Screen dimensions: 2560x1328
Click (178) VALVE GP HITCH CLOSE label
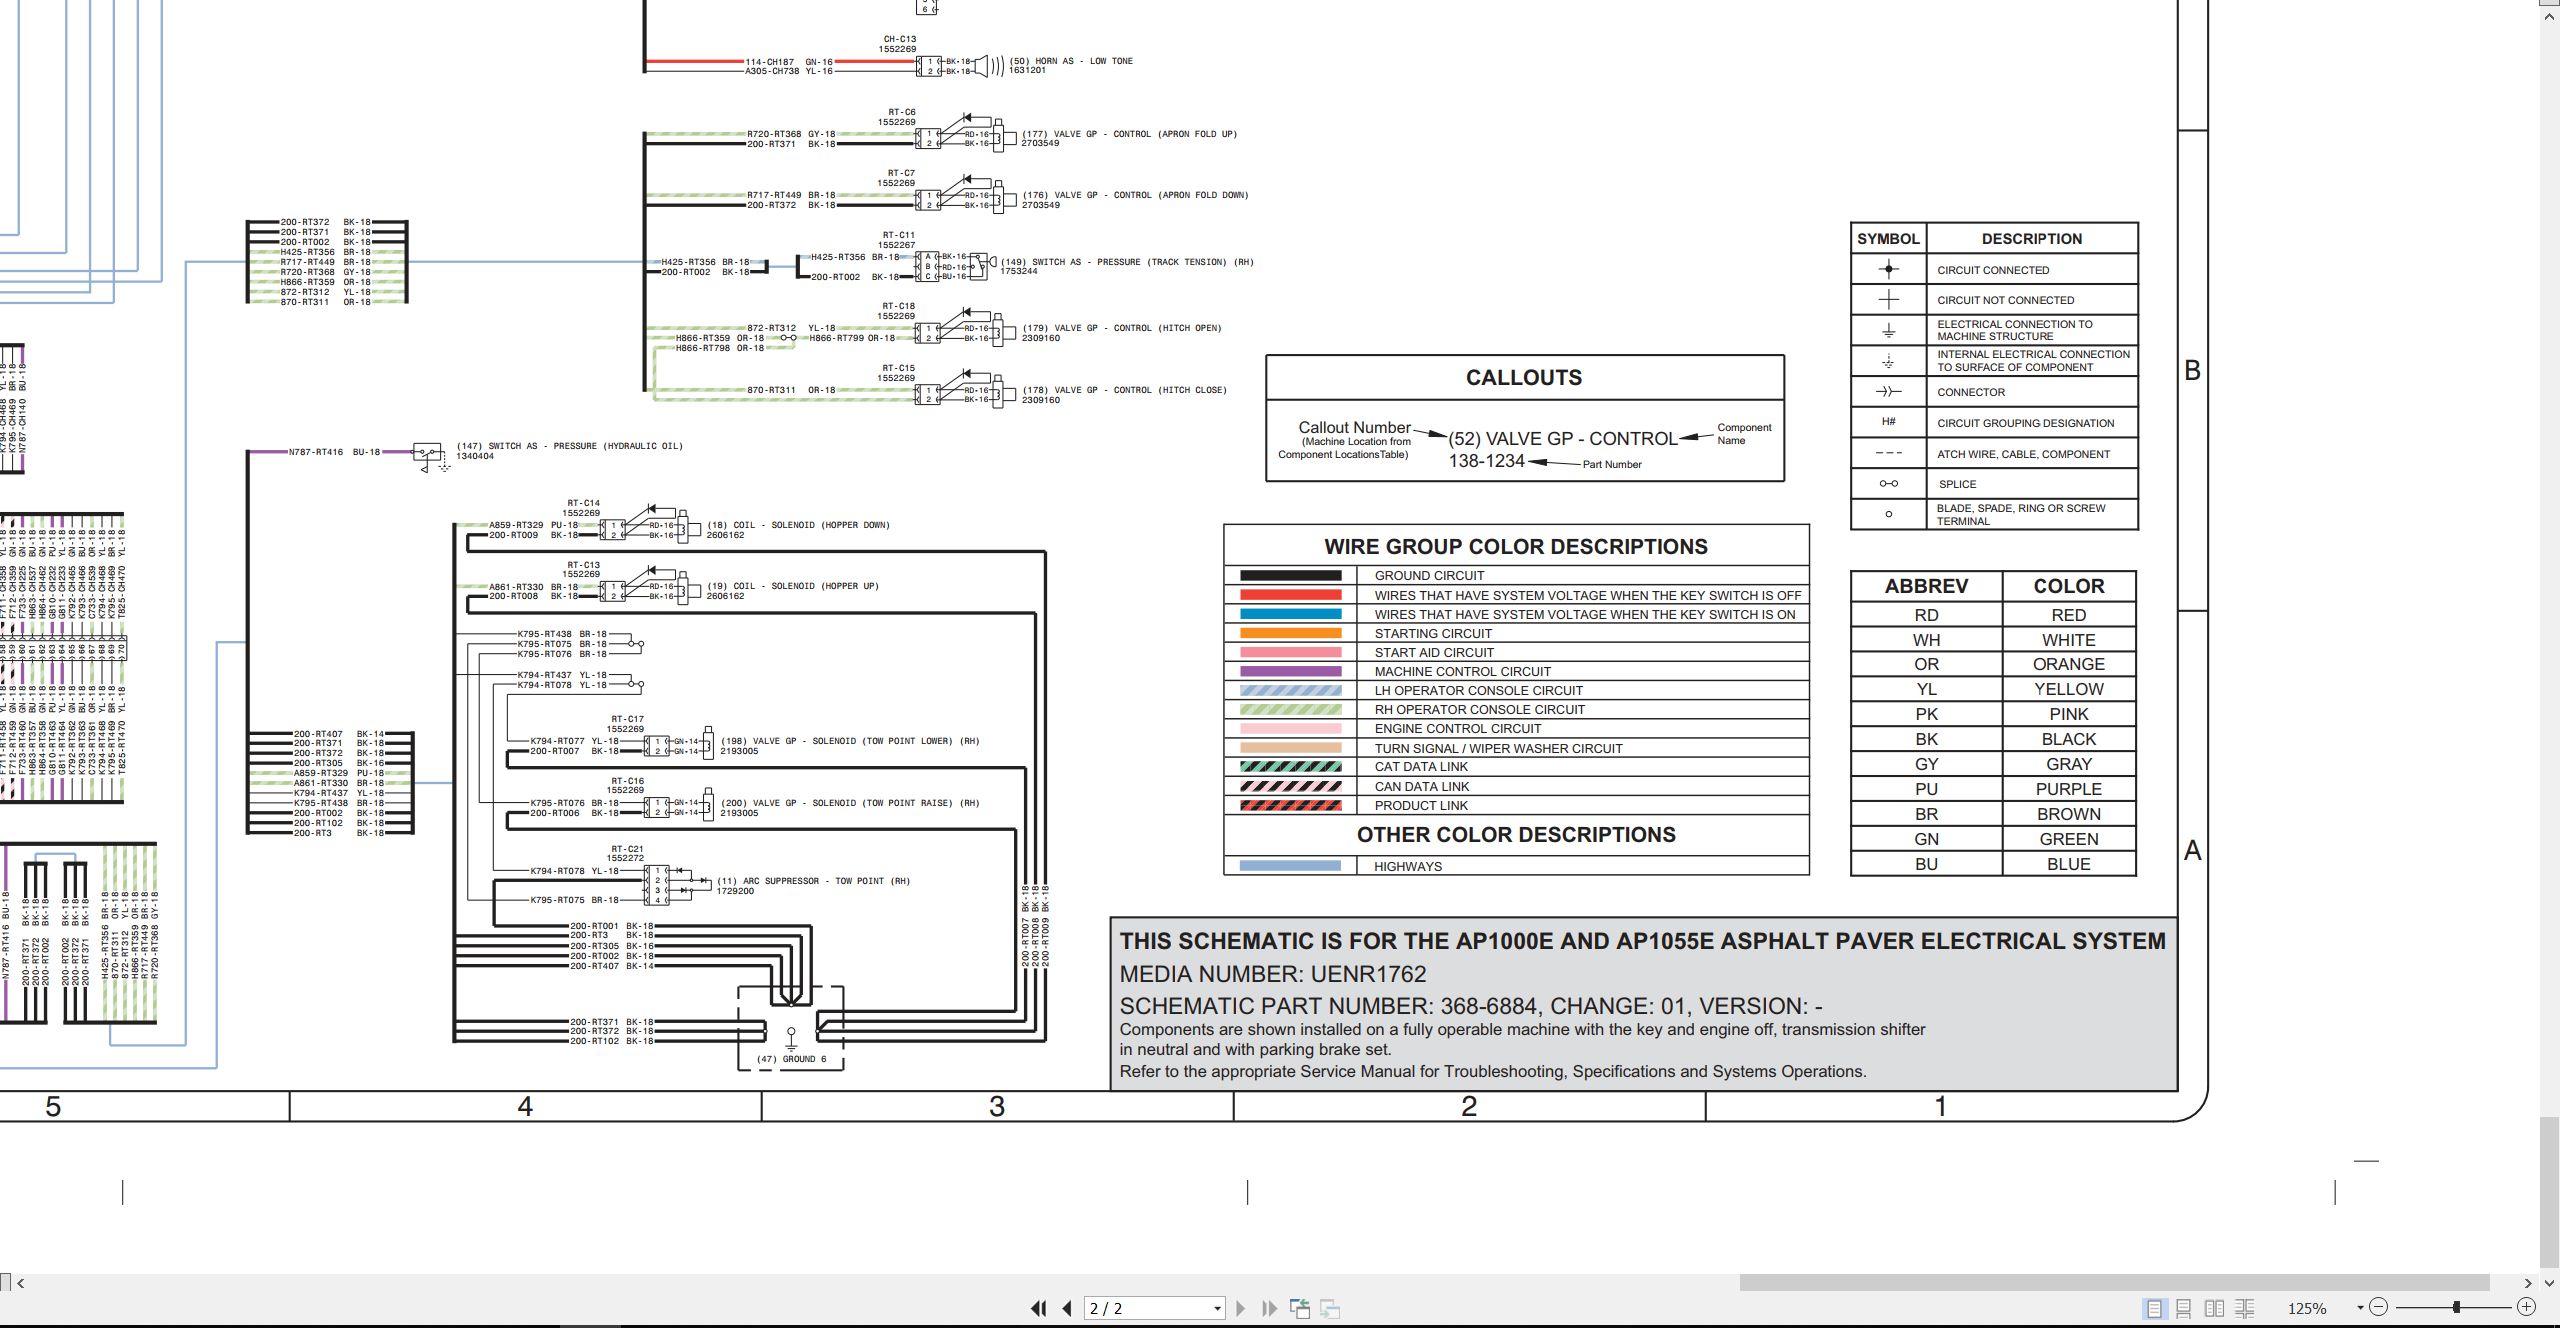(x=1124, y=390)
